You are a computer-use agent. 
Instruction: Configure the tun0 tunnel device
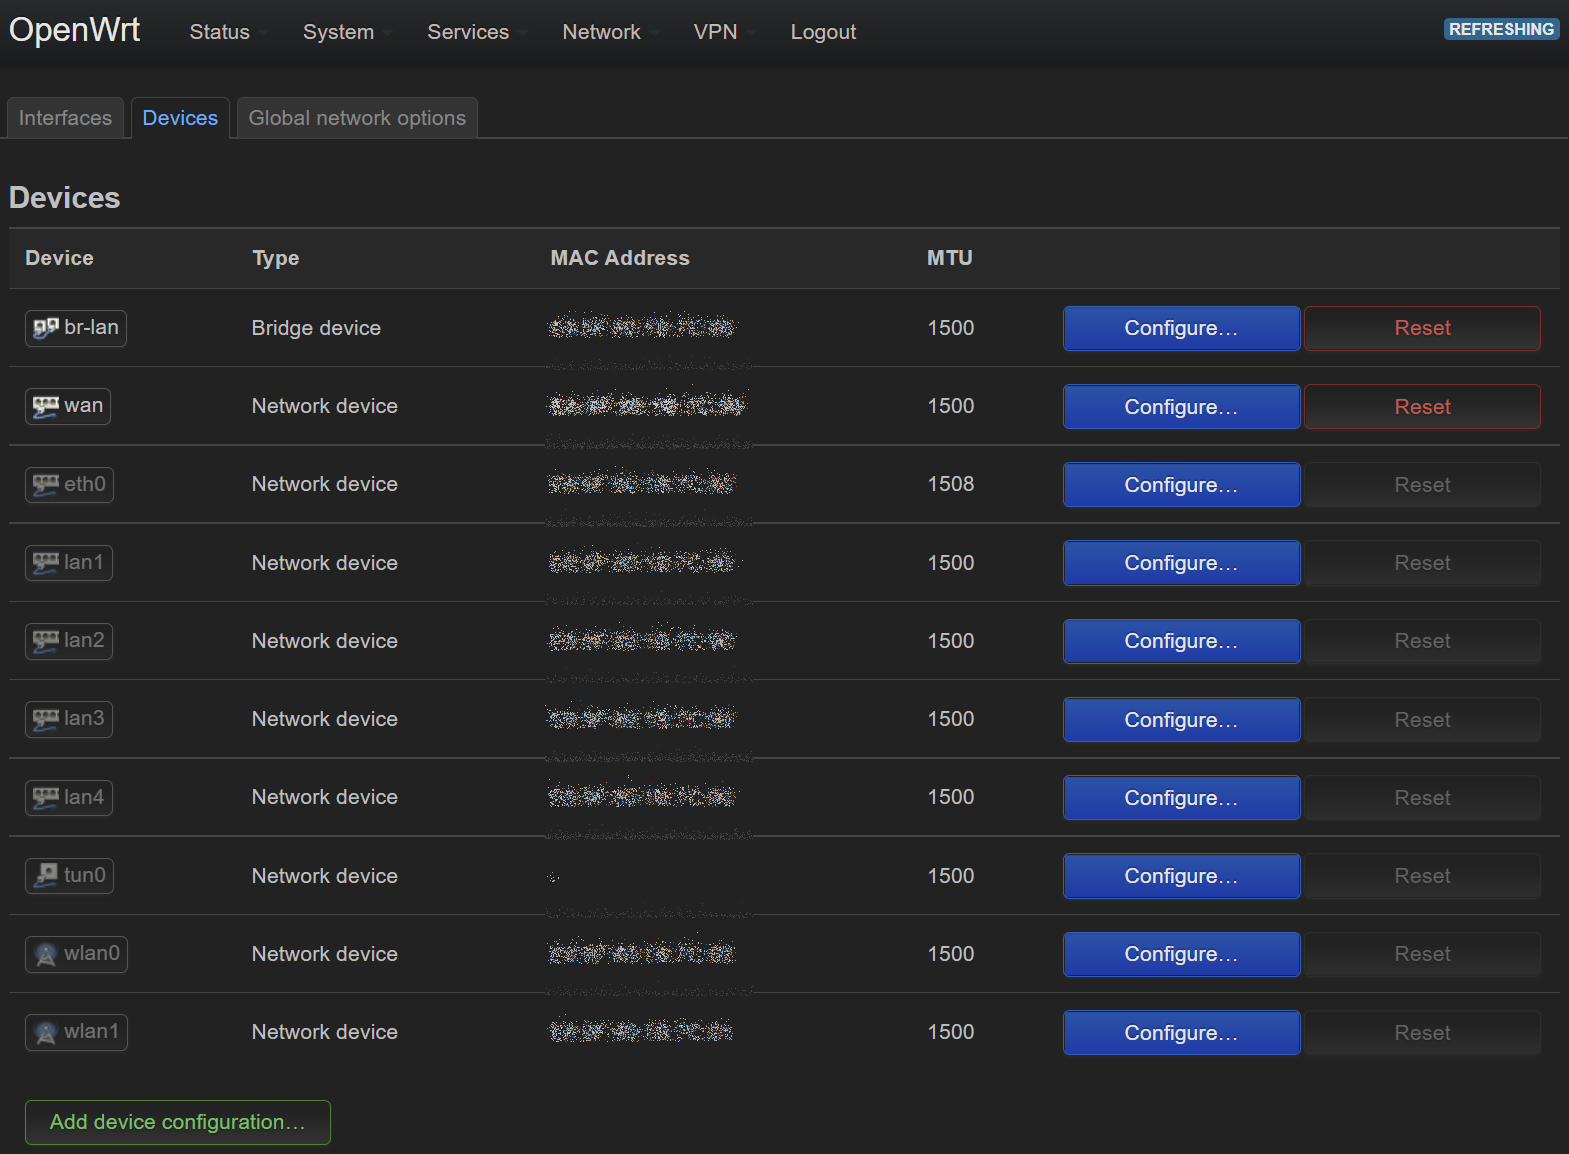click(x=1181, y=876)
